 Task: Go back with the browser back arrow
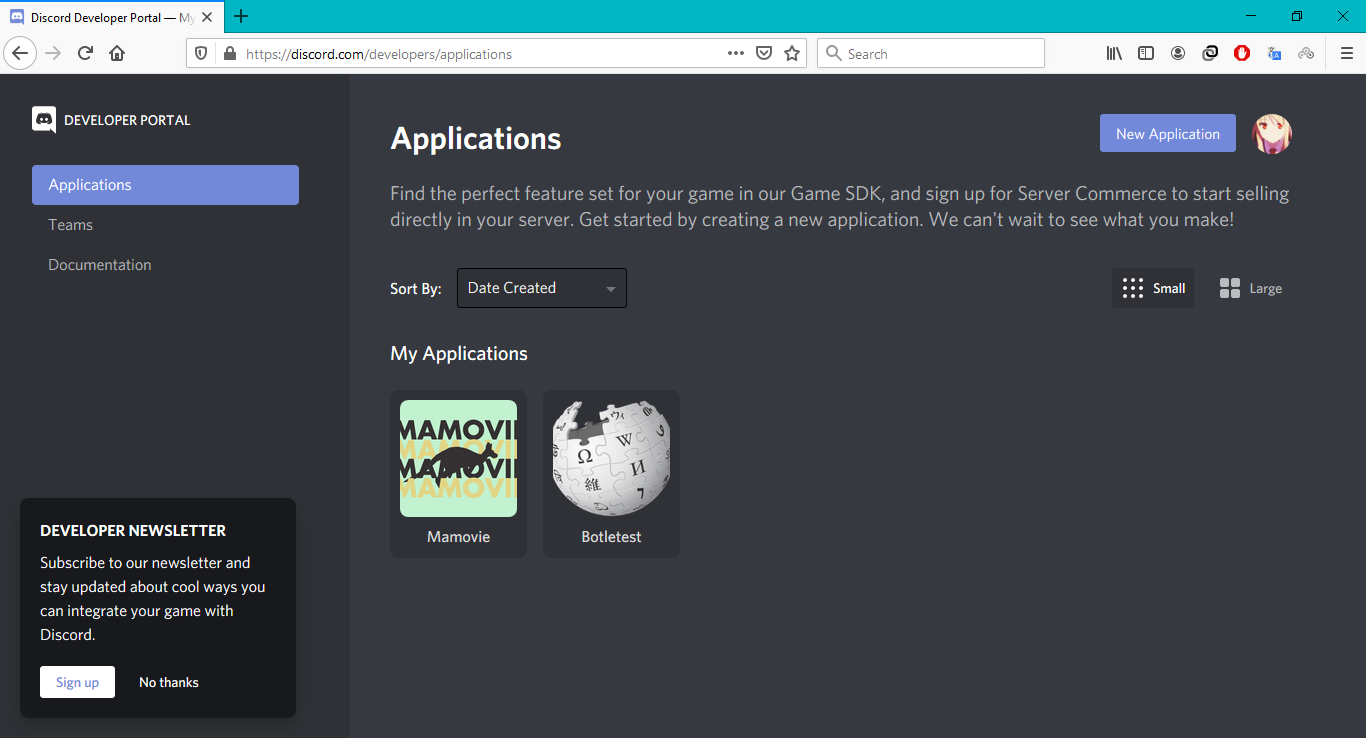pyautogui.click(x=21, y=53)
